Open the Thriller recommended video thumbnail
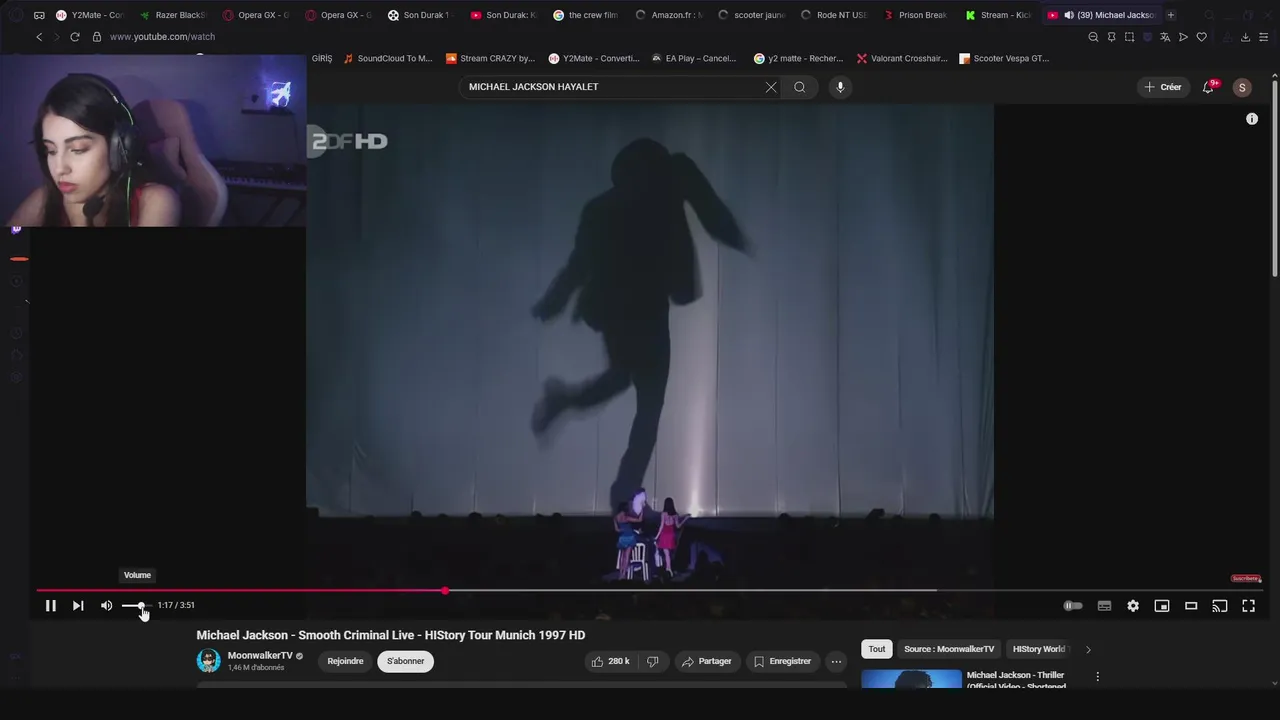The image size is (1280, 720). 911,680
